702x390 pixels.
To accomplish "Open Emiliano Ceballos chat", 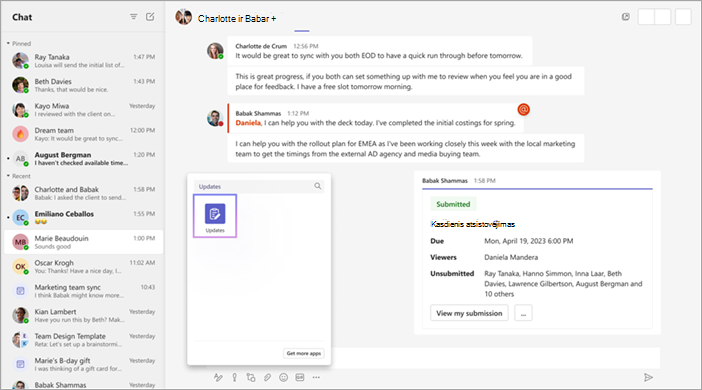I will coord(83,218).
